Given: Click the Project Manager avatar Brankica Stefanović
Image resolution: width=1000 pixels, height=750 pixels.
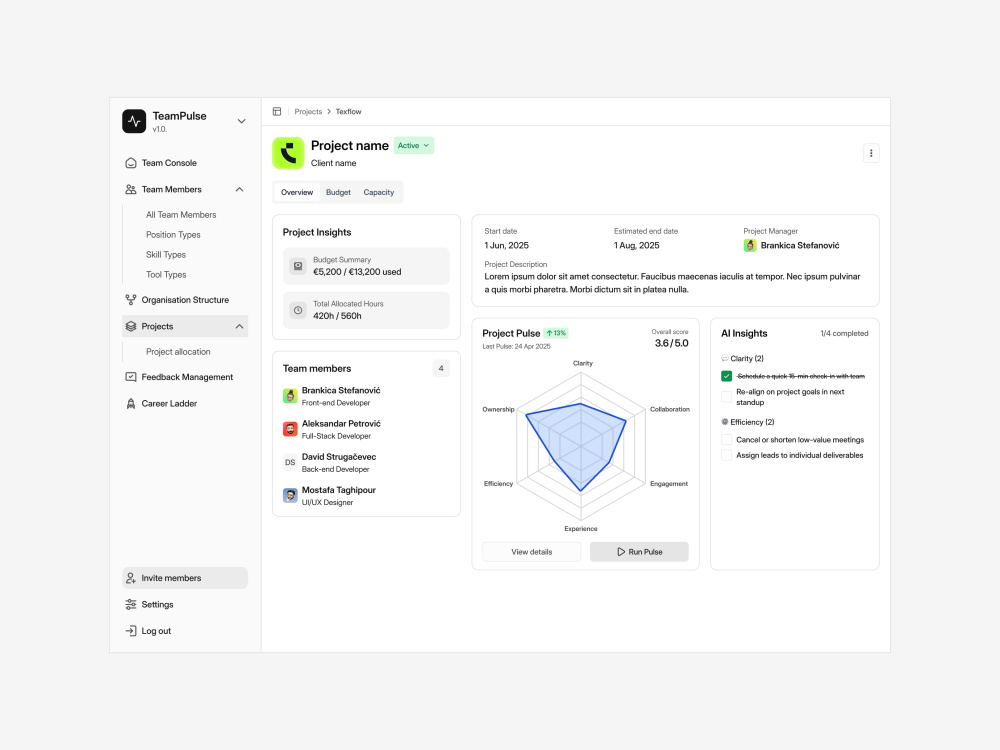Looking at the screenshot, I should click(750, 246).
